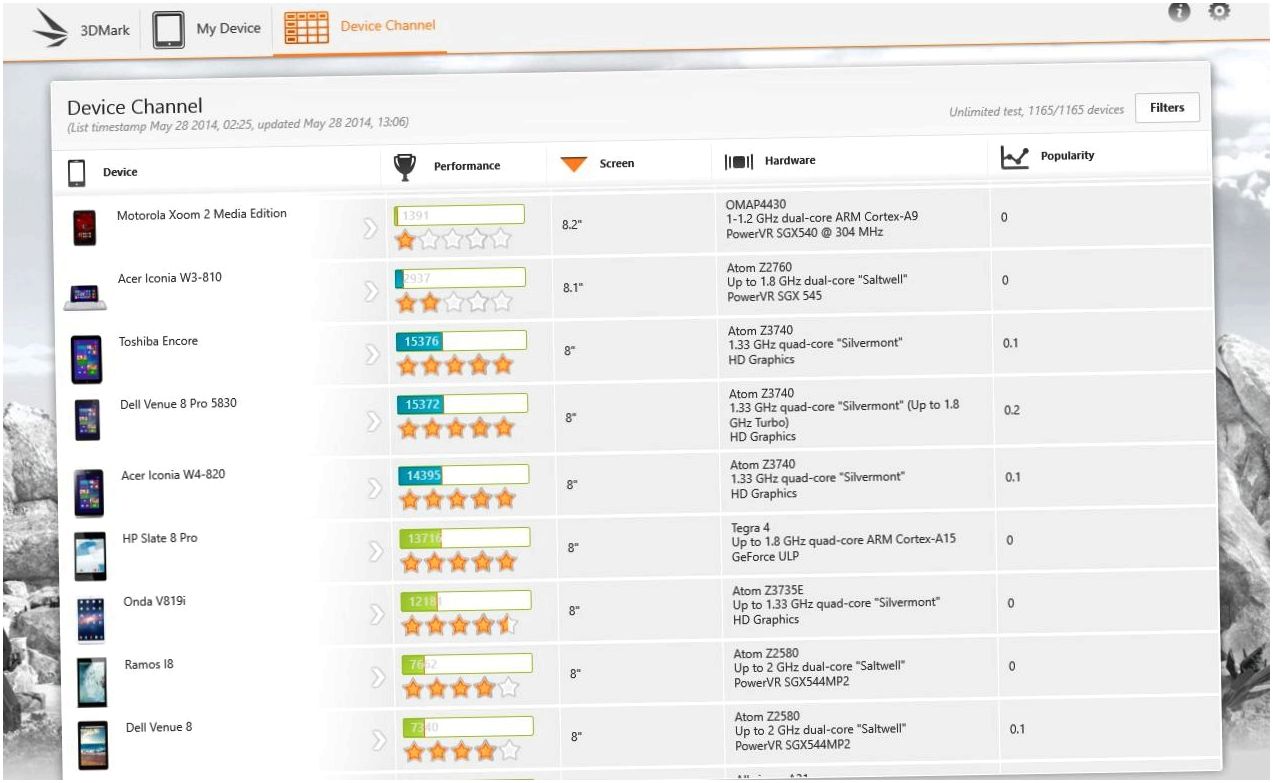Click the HP Slate 8 Pro thumbnail
Viewport: 1273px width, 783px height.
[x=89, y=556]
